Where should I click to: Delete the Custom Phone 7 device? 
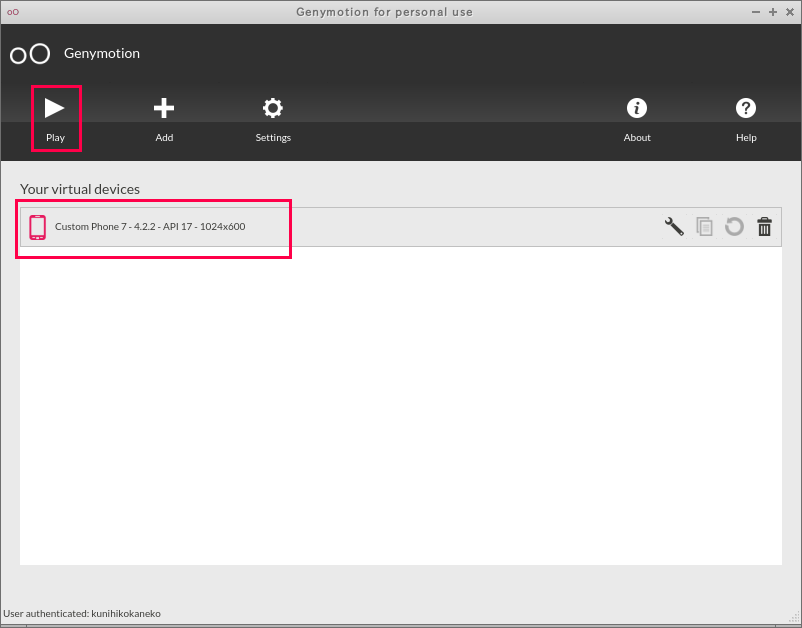coord(764,227)
